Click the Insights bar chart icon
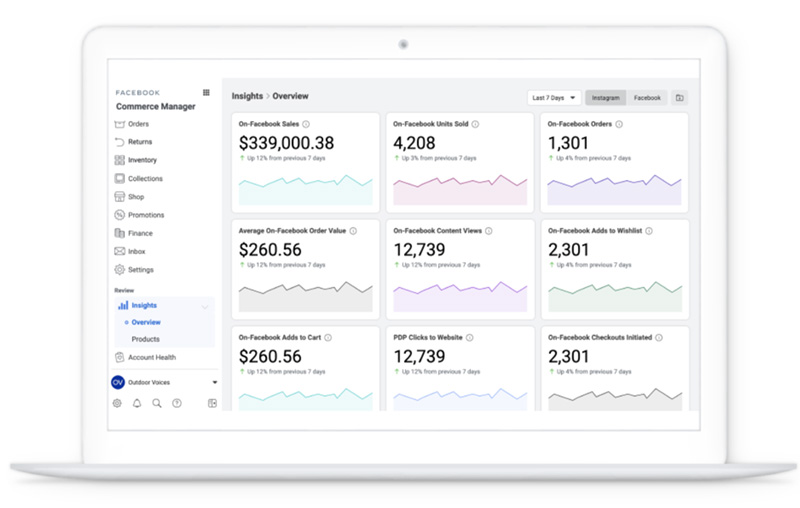This screenshot has height=508, width=800. pos(123,305)
